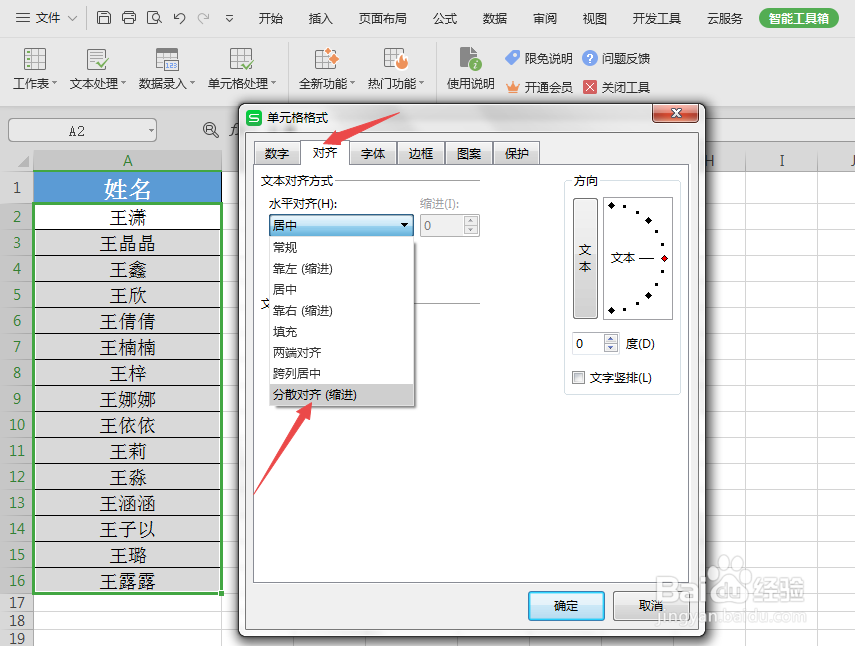Switch to the 边框 tab
The image size is (855, 646).
point(420,153)
